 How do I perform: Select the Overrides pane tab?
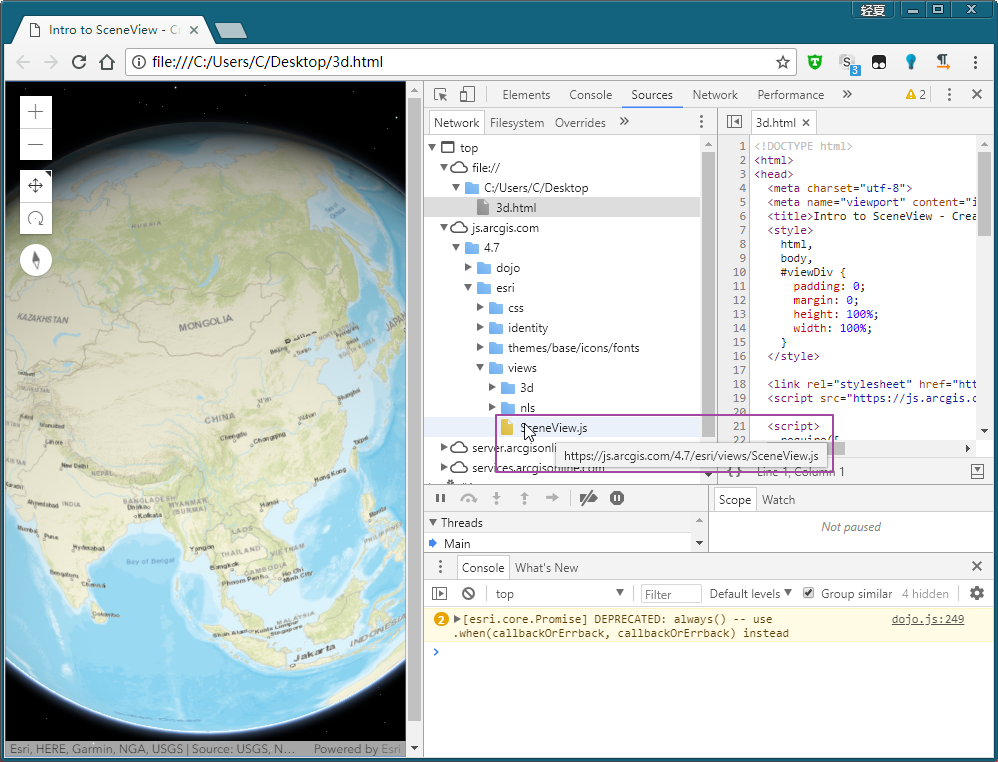(580, 122)
